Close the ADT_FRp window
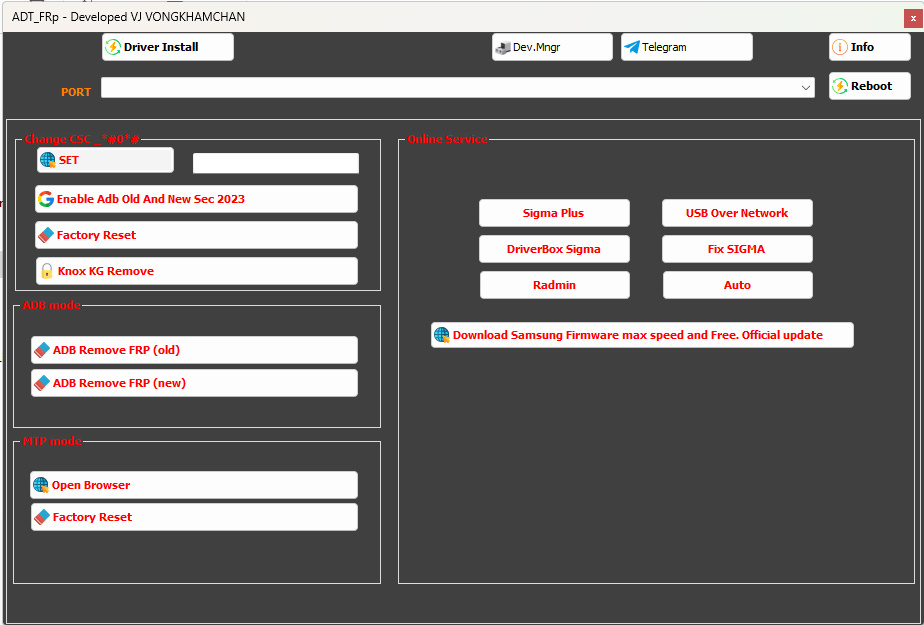This screenshot has width=924, height=625. (x=913, y=19)
